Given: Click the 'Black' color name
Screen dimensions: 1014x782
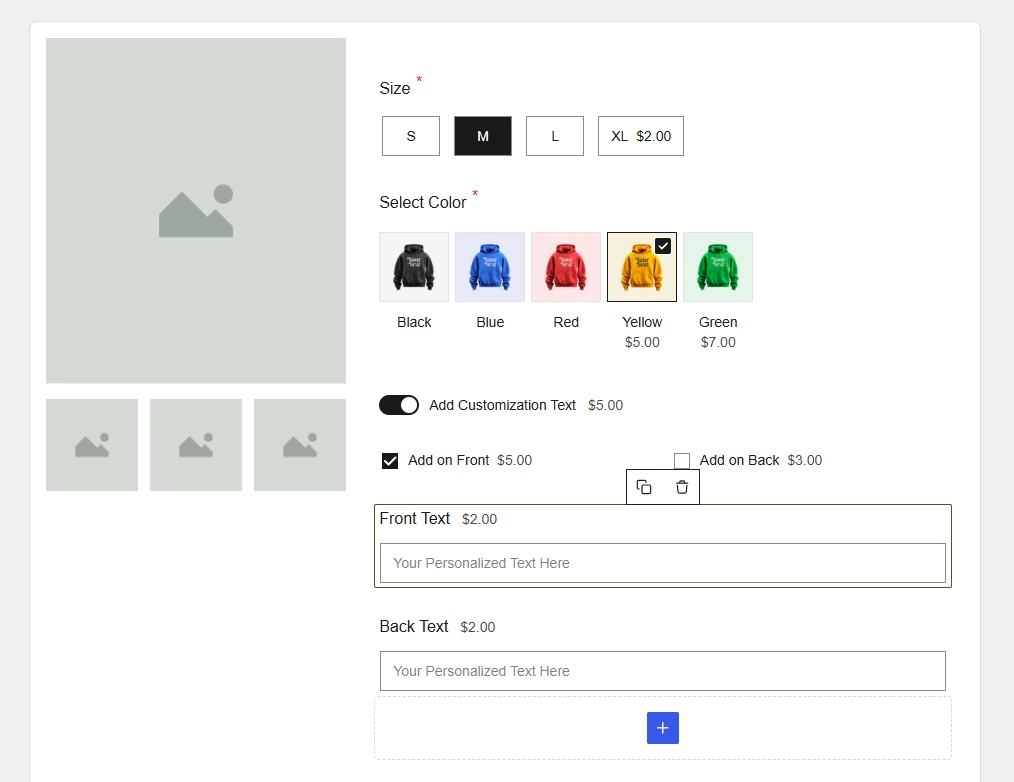Looking at the screenshot, I should [414, 322].
